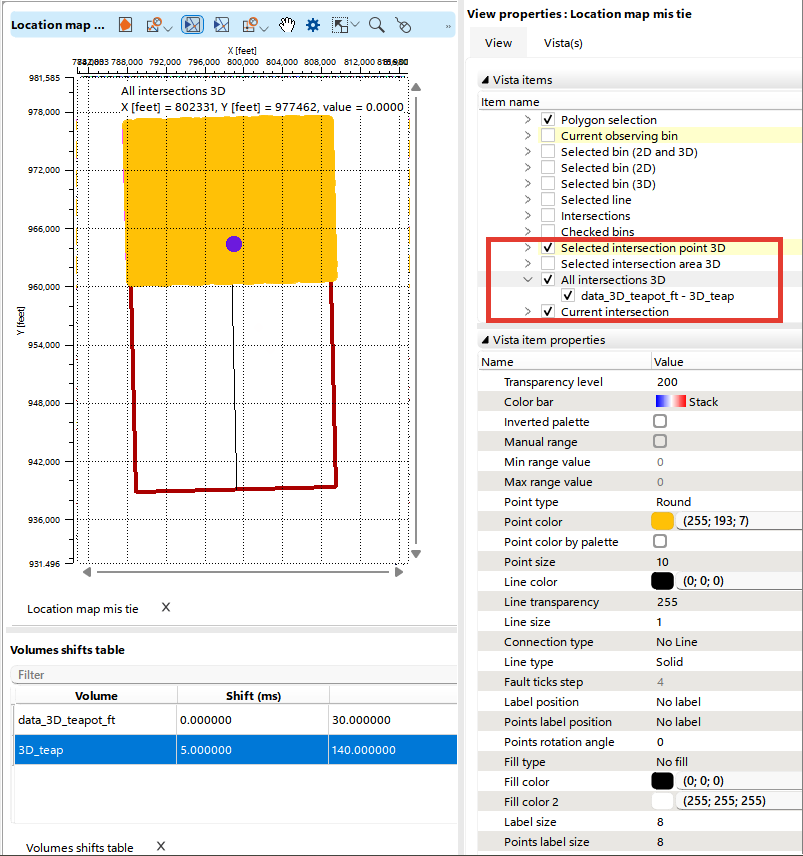803x856 pixels.
Task: Uncheck the Polygon selection checkbox
Action: (548, 120)
